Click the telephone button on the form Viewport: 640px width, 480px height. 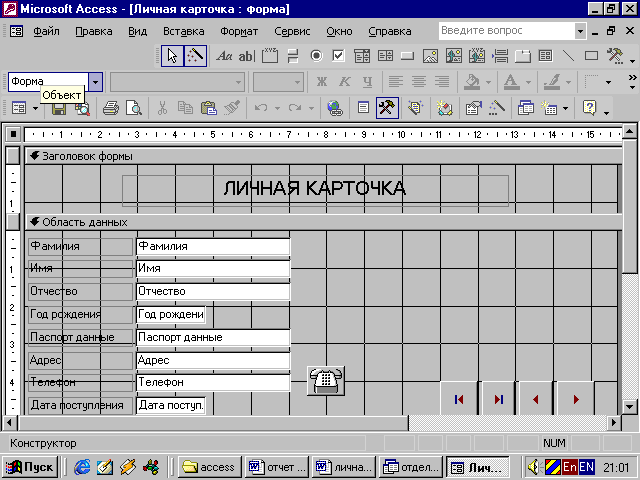(326, 381)
